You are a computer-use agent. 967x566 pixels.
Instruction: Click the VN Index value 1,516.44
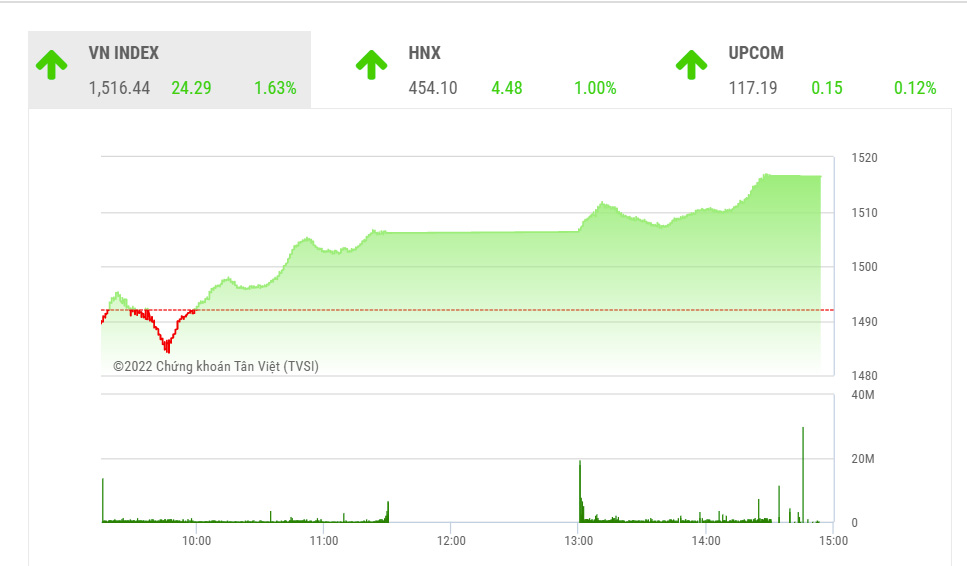[119, 88]
